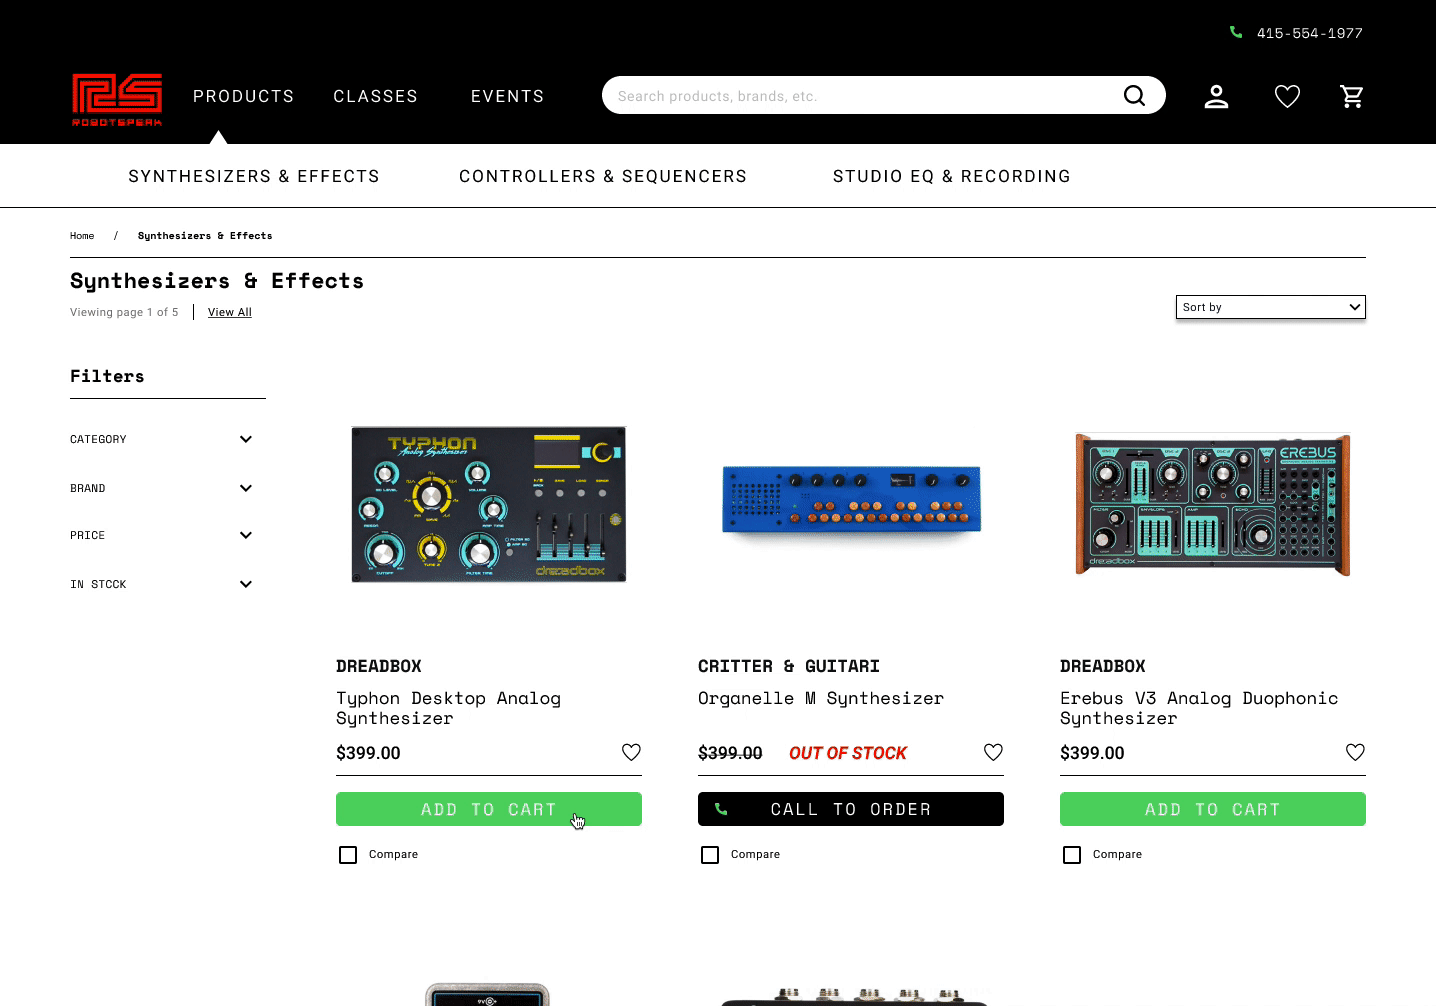The height and width of the screenshot is (1006, 1436).
Task: Click the Viewing page 1 of 5 text
Action: click(124, 312)
